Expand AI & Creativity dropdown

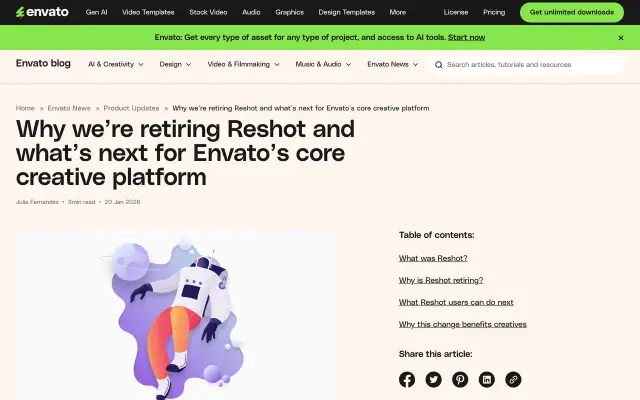[x=116, y=64]
